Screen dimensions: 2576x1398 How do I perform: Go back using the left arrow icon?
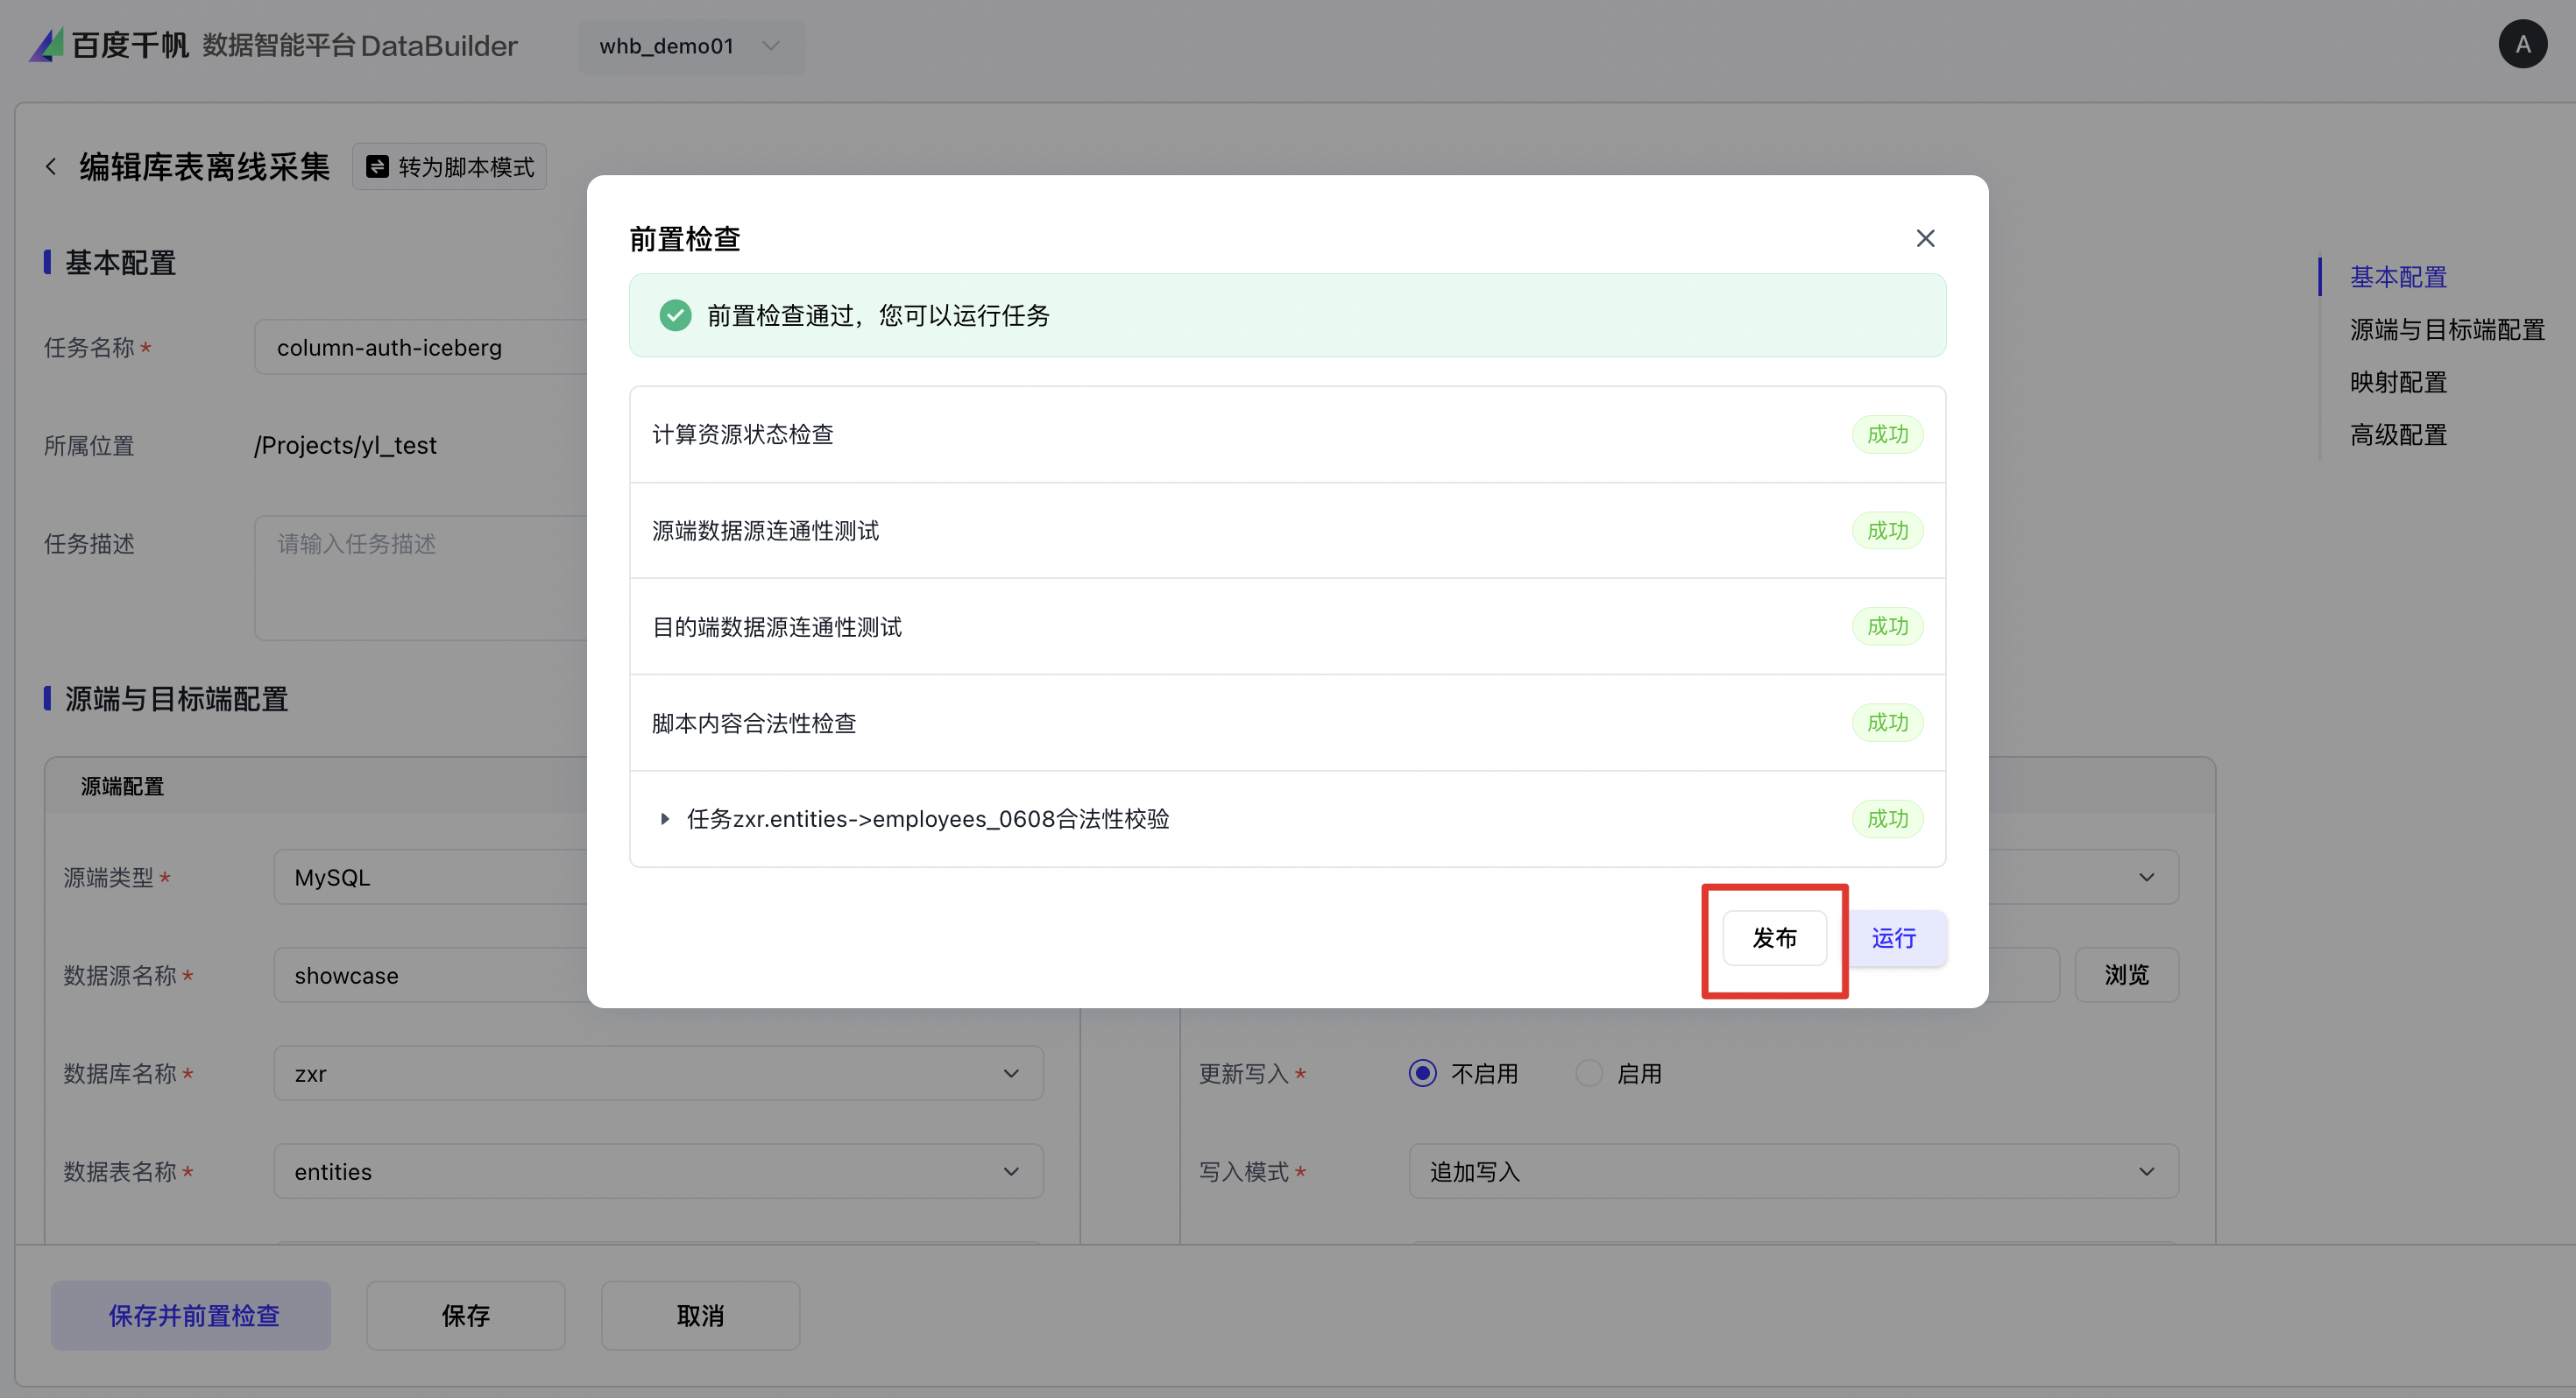pos(51,166)
